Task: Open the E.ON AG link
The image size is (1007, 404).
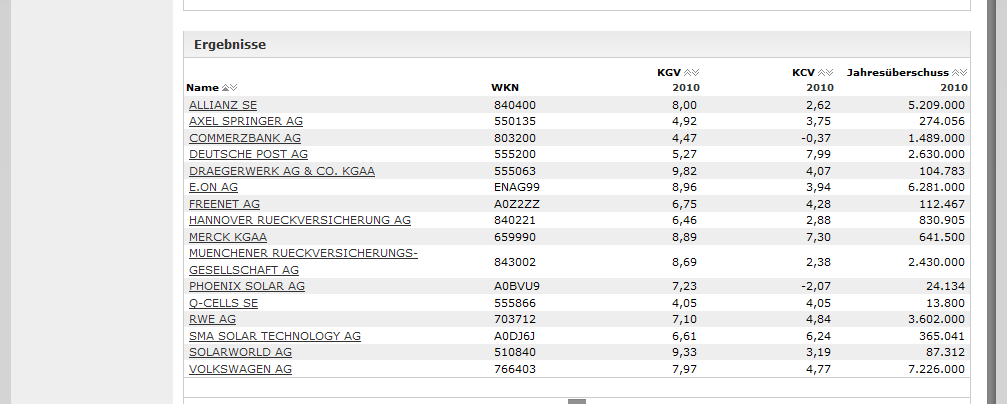Action: click(213, 187)
